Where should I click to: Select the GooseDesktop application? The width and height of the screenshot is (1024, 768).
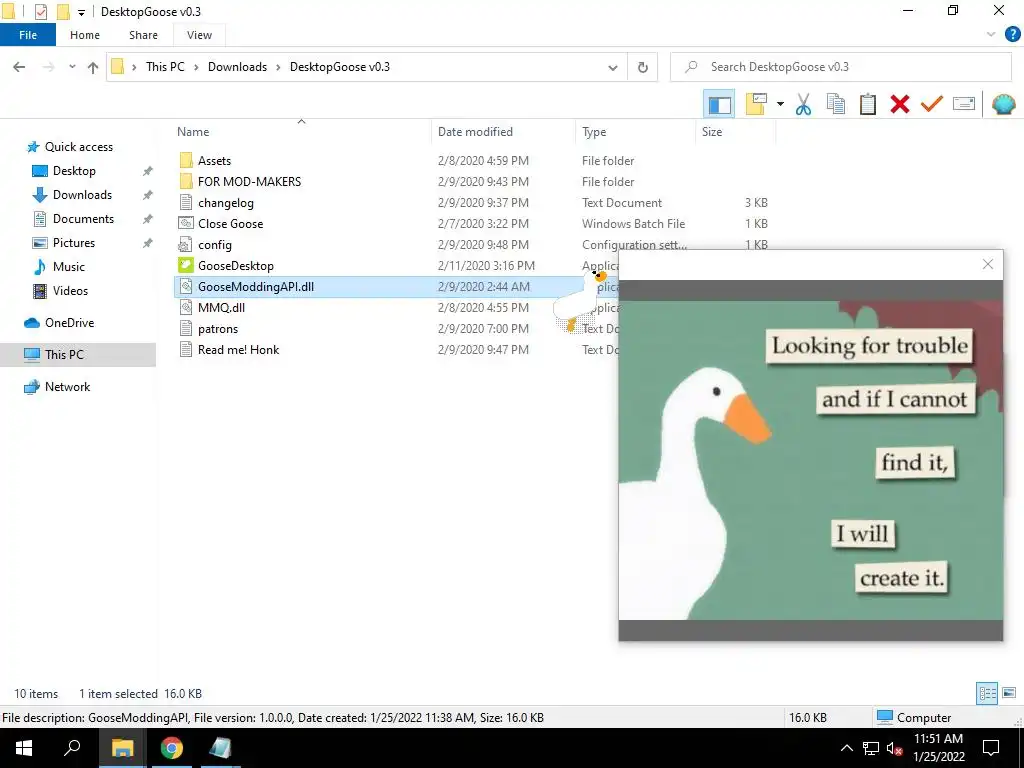pos(236,266)
